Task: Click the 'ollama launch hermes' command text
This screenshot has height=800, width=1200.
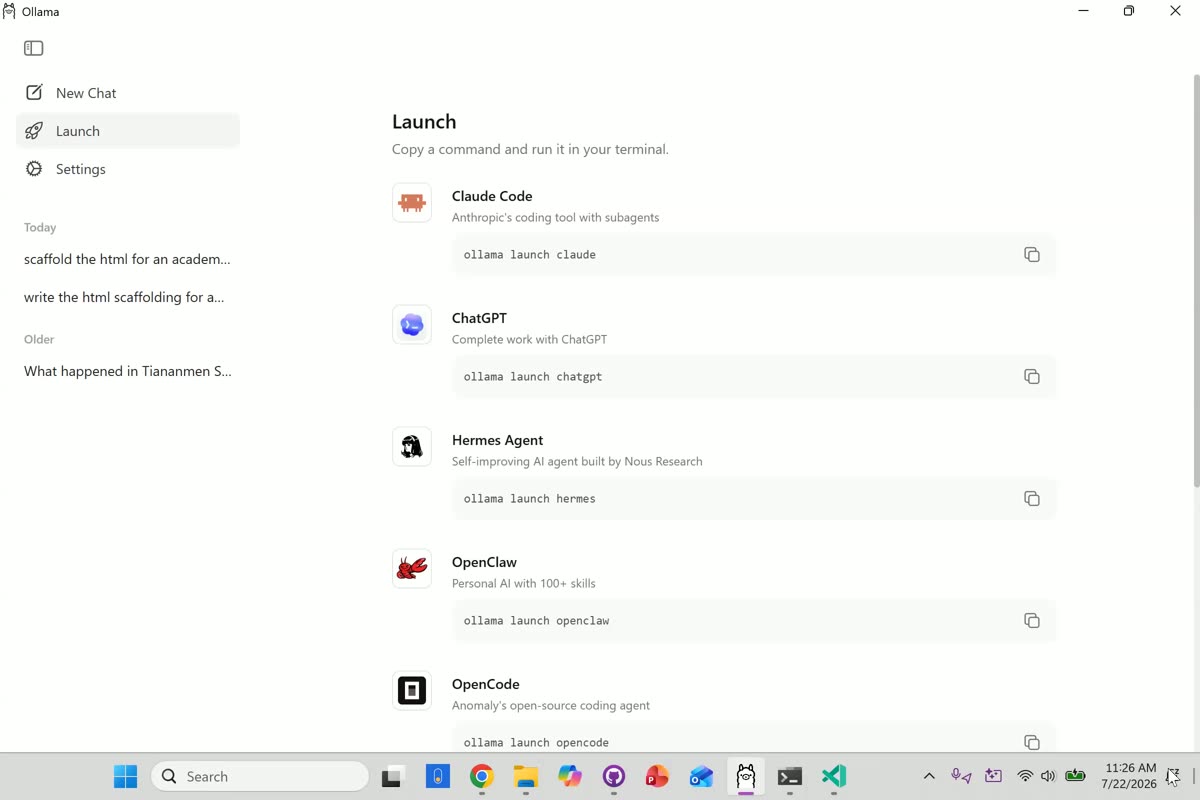Action: [530, 499]
